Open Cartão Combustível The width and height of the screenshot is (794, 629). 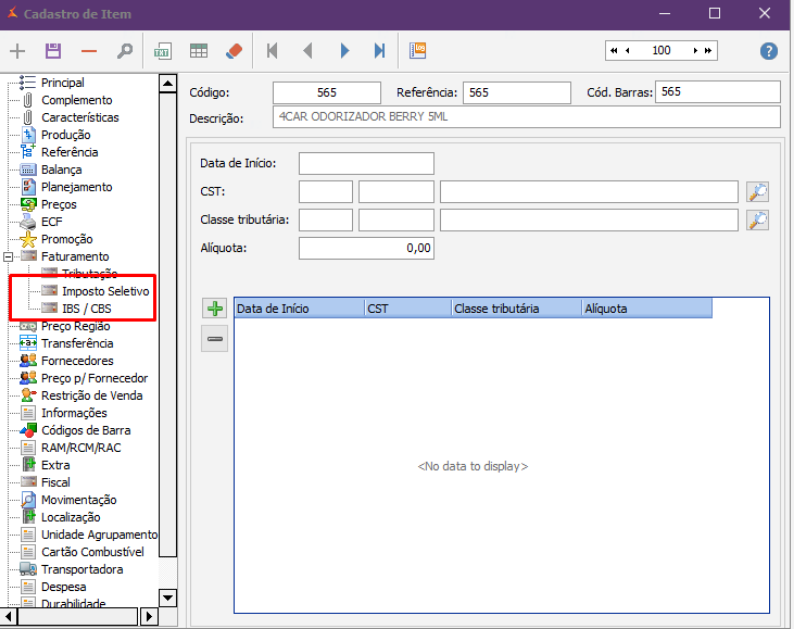coord(93,552)
